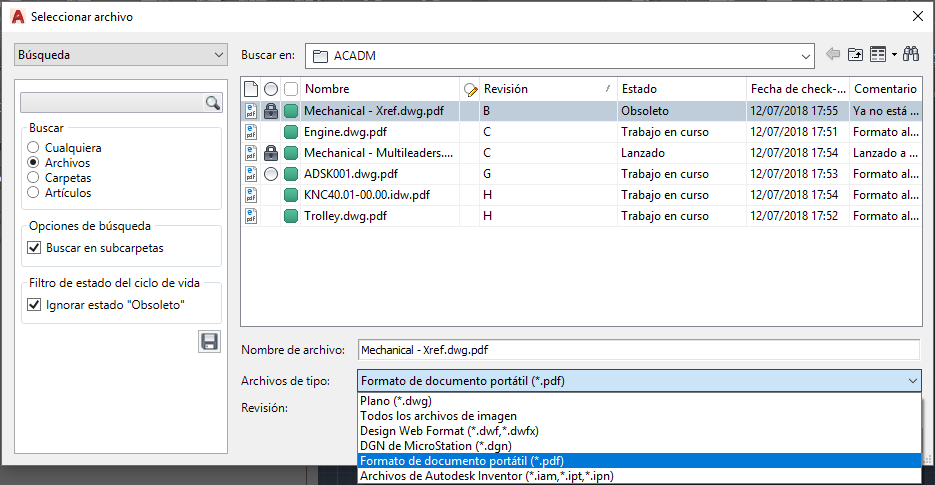935x485 pixels.
Task: Click the circle column header icon
Action: 271,89
